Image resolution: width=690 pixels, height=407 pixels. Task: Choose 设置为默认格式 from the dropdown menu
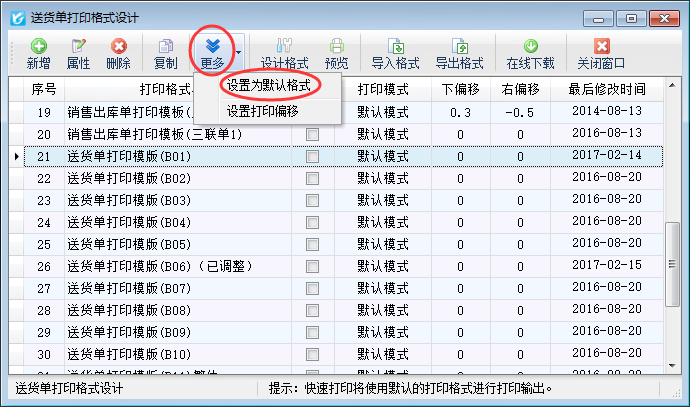click(x=268, y=87)
